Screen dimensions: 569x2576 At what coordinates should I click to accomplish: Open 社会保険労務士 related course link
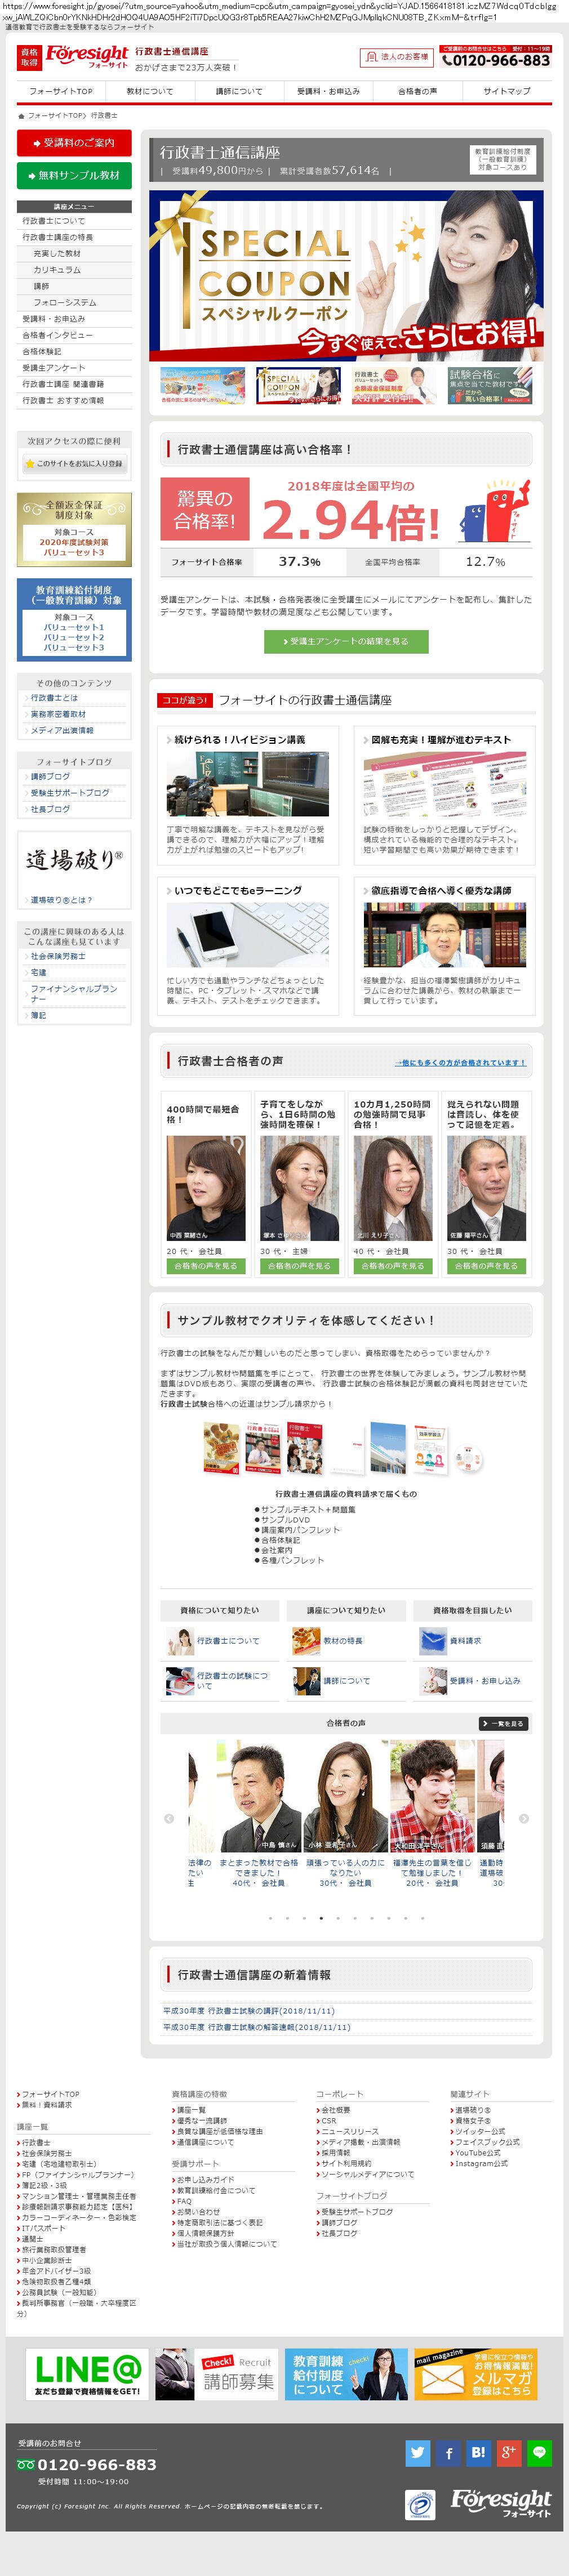click(x=58, y=956)
